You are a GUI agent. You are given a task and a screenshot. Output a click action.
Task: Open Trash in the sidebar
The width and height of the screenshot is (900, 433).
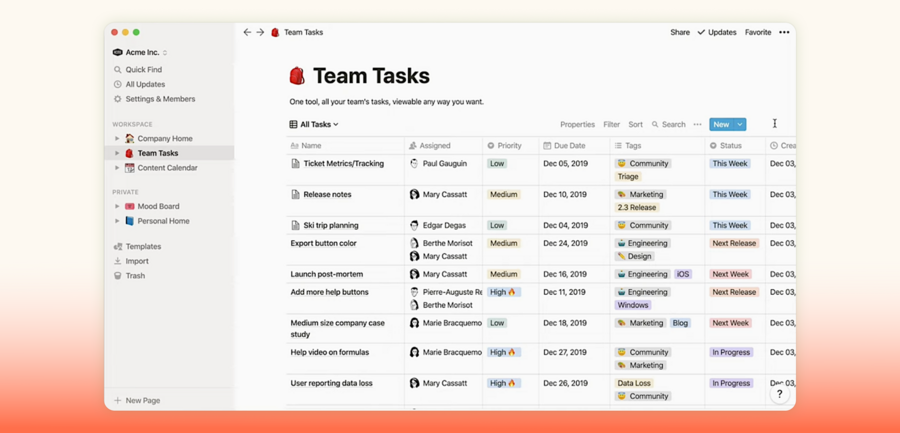pyautogui.click(x=135, y=276)
